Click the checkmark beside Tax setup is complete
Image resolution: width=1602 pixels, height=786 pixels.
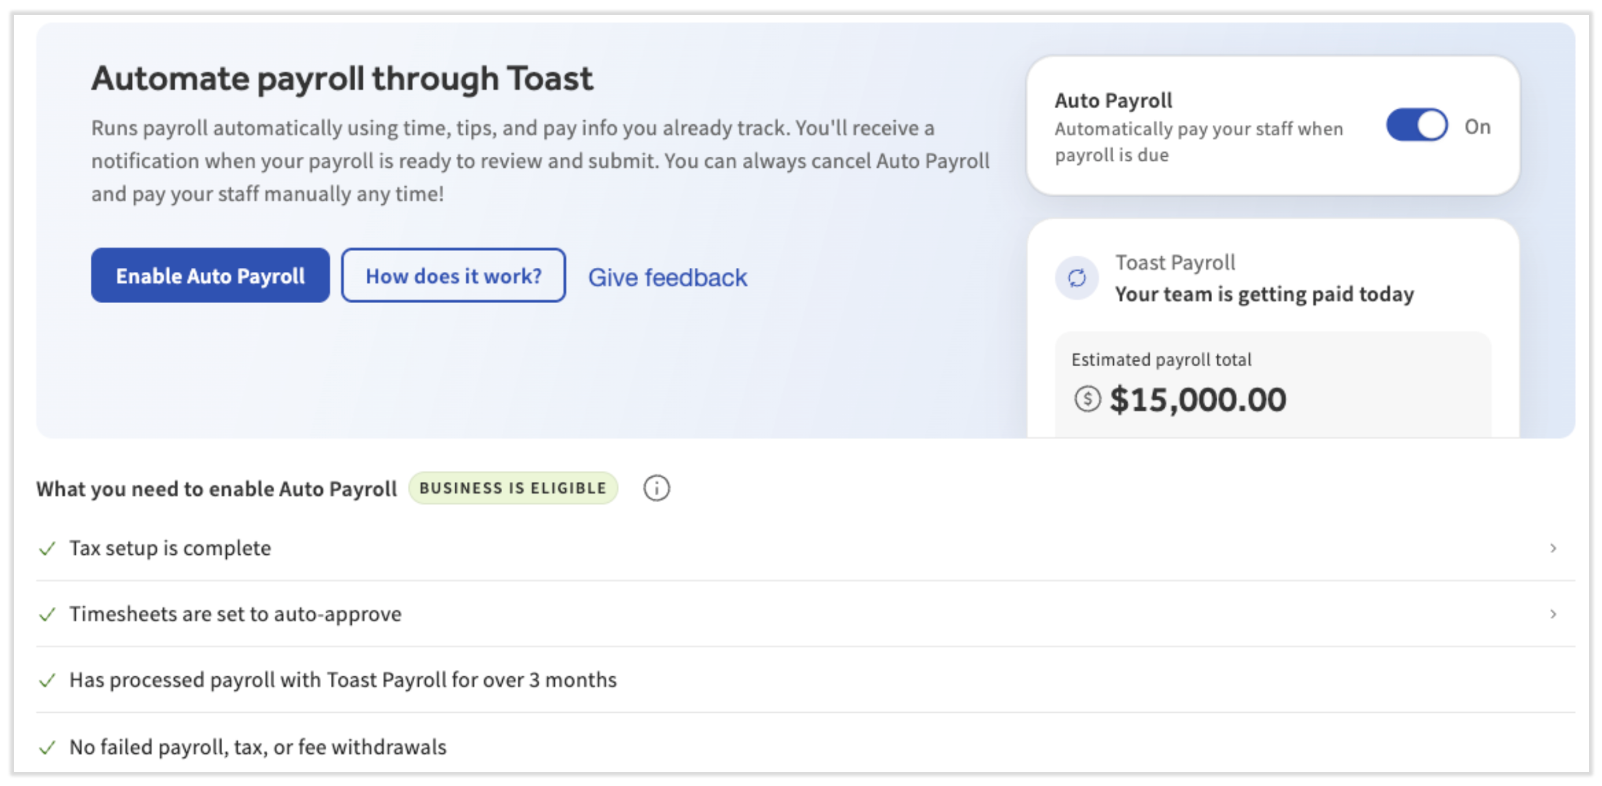tap(47, 548)
